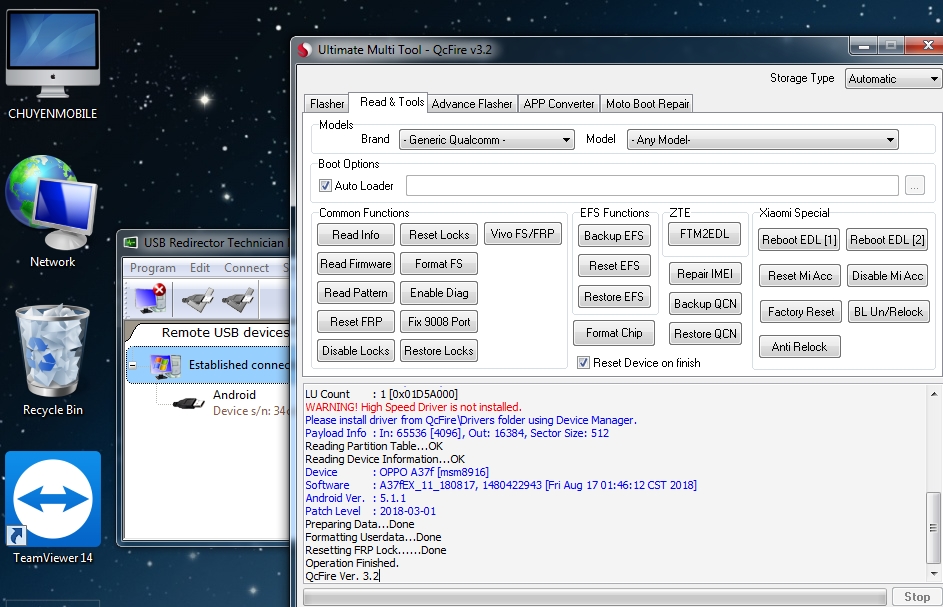Click the Backup QCN button
This screenshot has width=943, height=607.
[x=705, y=303]
